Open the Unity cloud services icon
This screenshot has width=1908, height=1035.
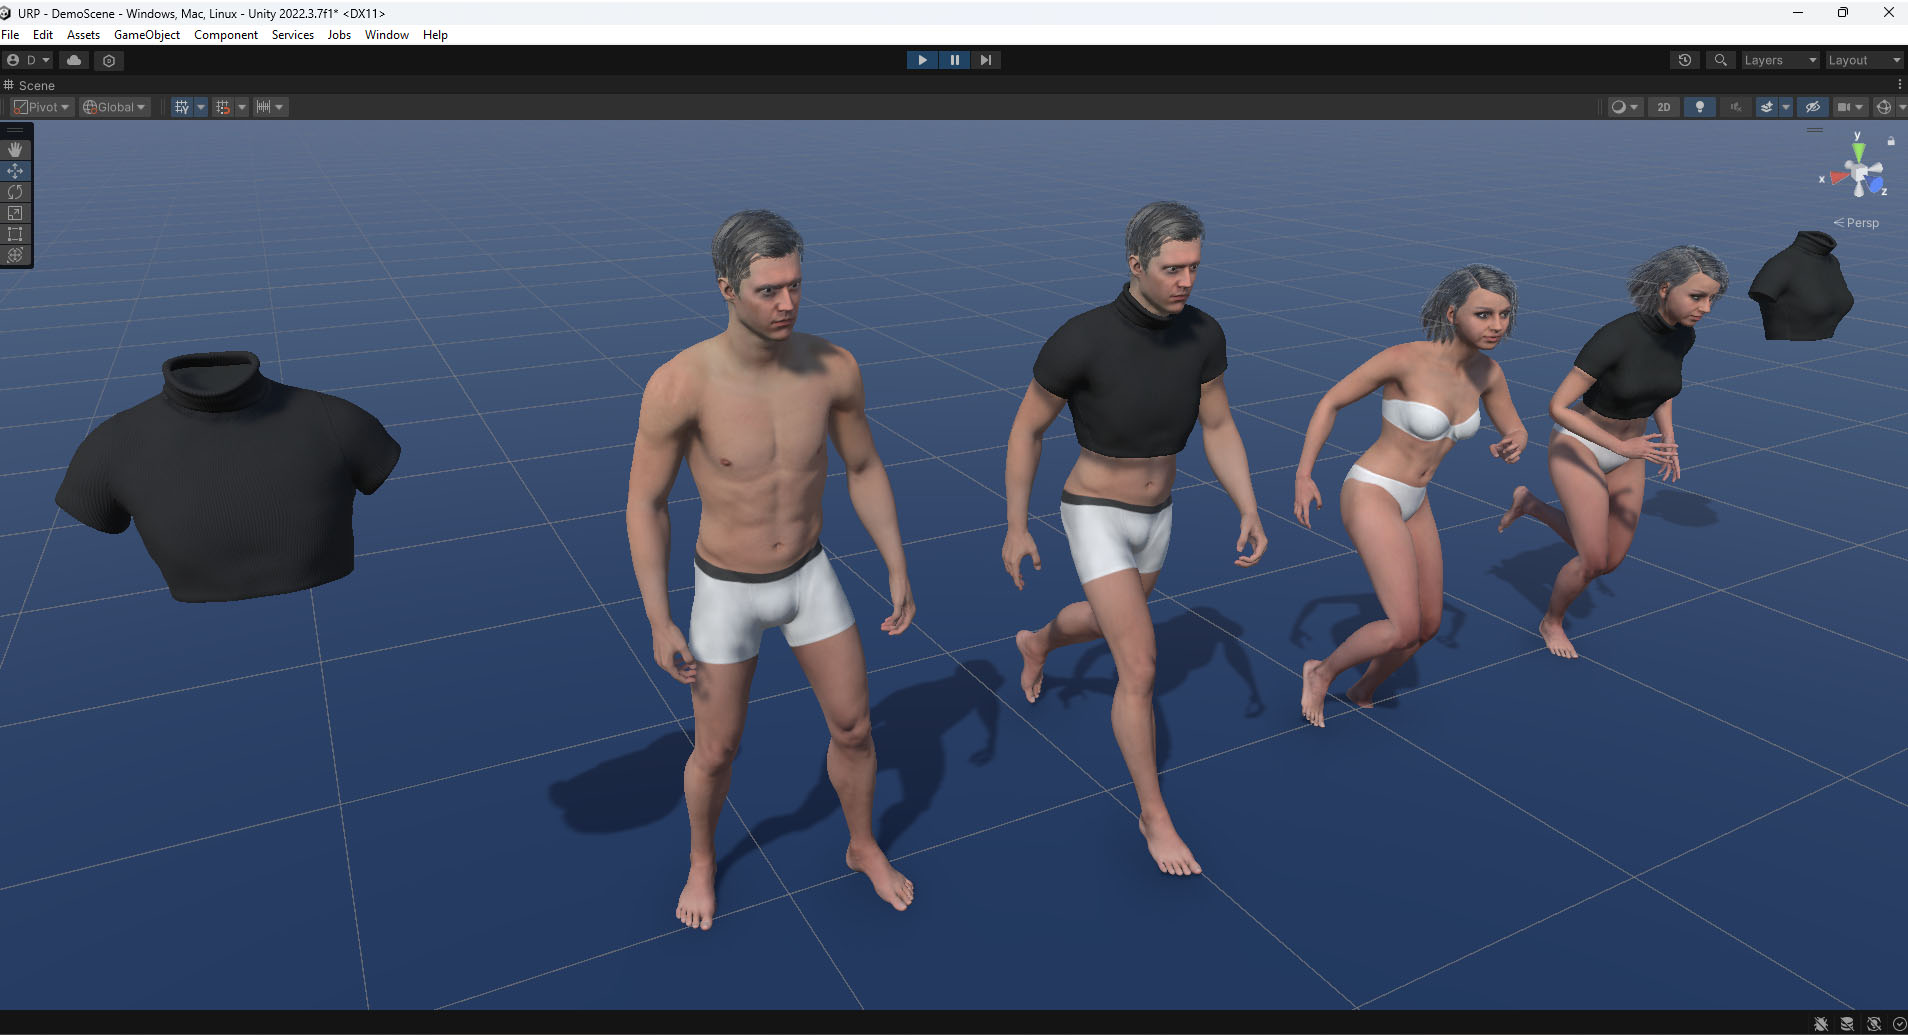click(x=73, y=60)
